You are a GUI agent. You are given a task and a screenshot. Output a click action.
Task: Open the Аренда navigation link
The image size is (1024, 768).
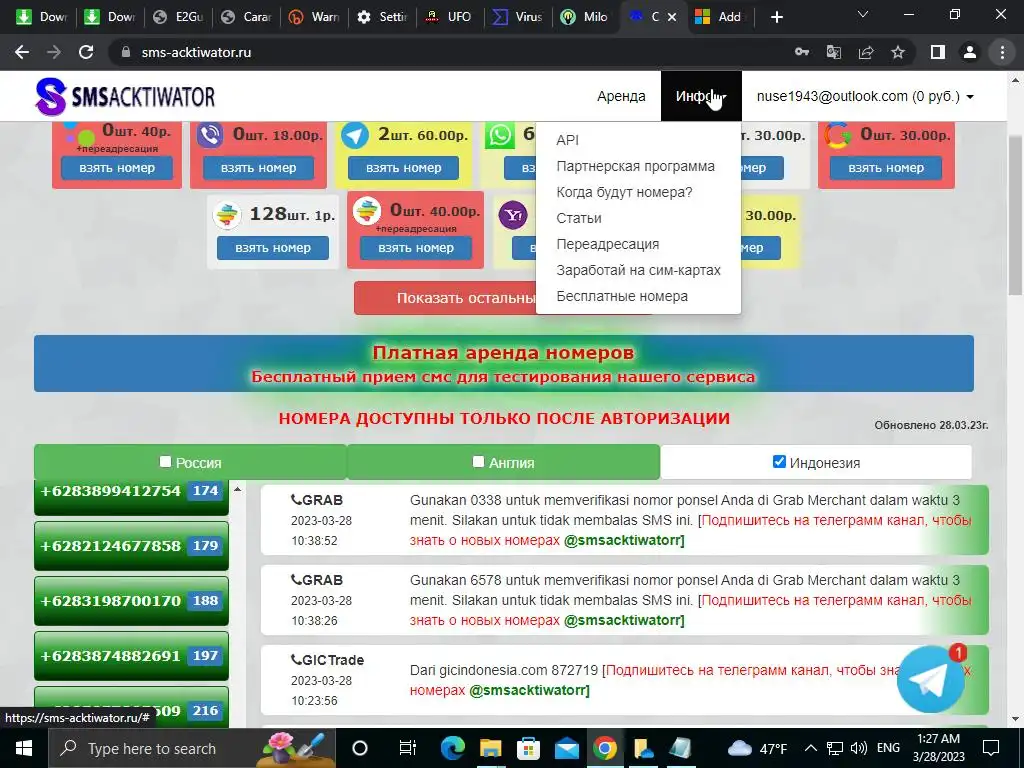(x=621, y=96)
